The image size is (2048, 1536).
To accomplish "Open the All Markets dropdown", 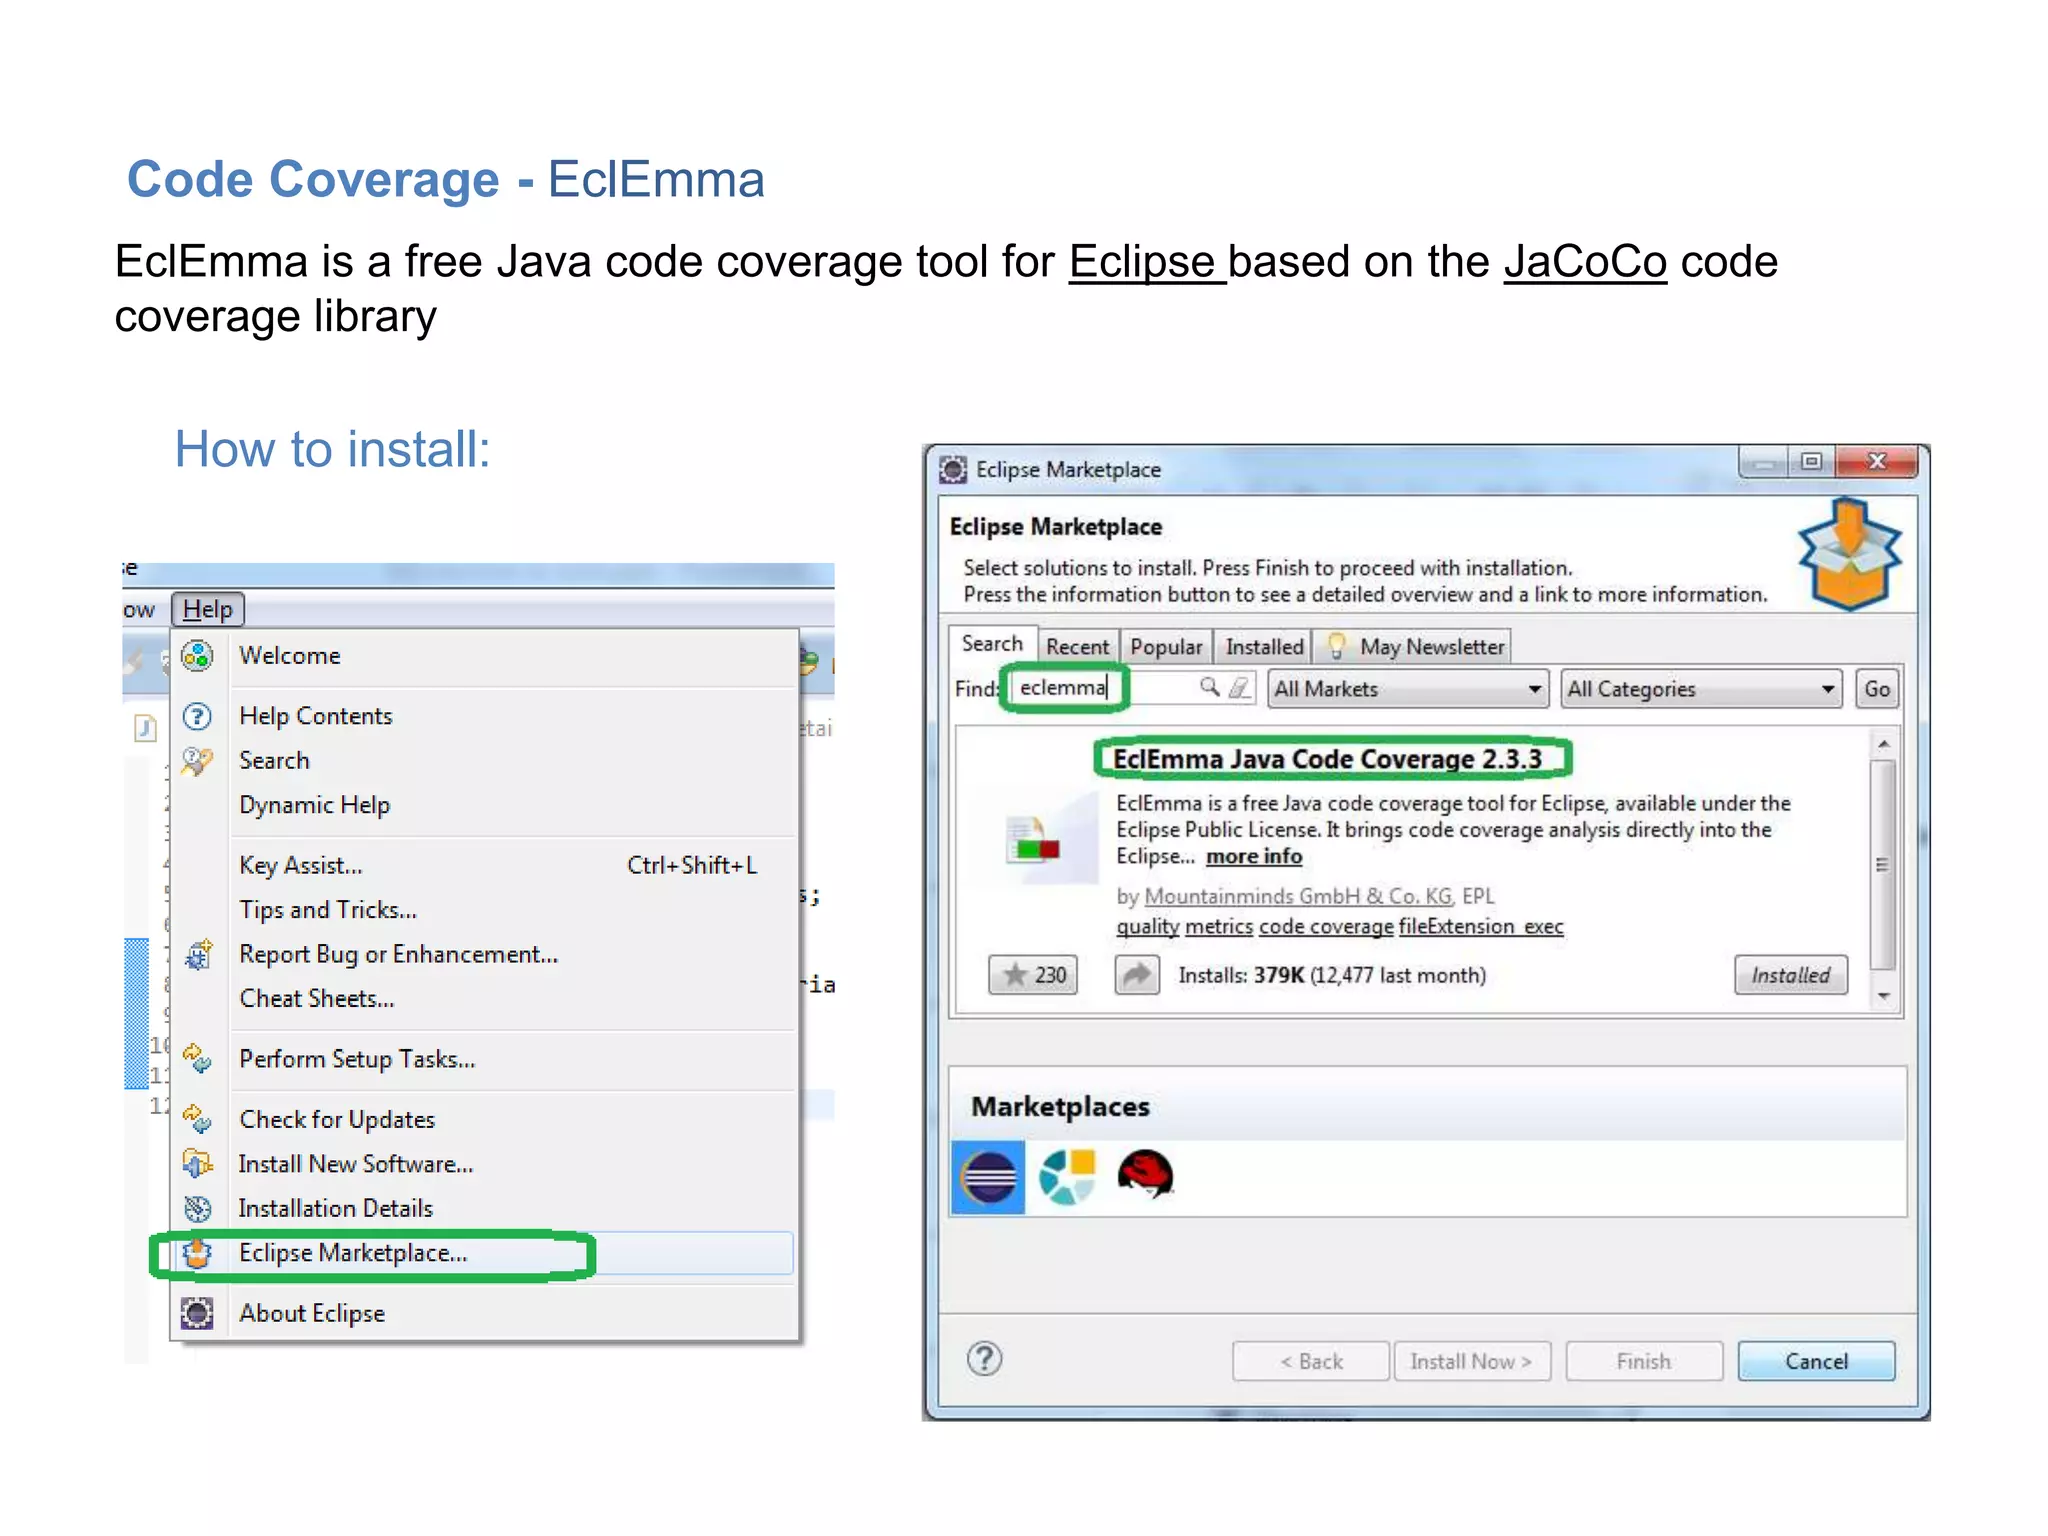I will click(x=1408, y=689).
